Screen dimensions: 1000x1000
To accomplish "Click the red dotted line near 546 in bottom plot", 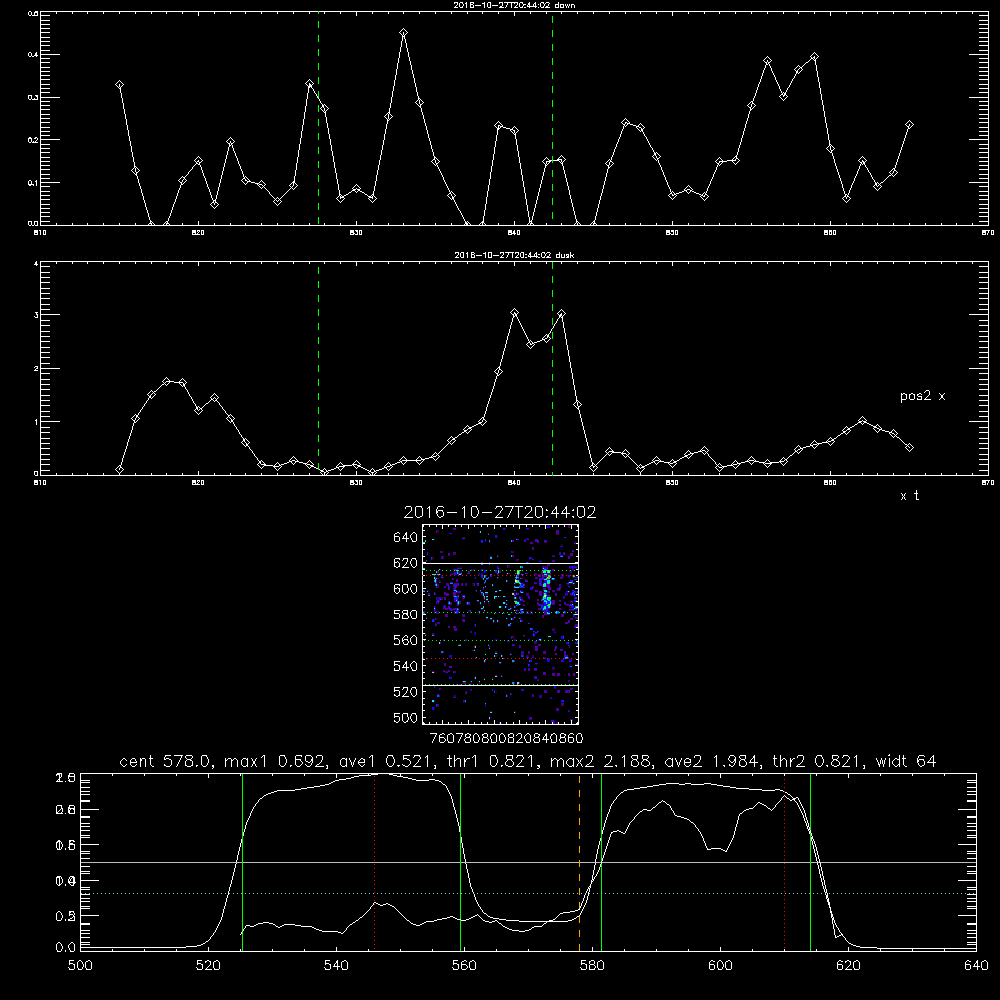I will point(374,862).
